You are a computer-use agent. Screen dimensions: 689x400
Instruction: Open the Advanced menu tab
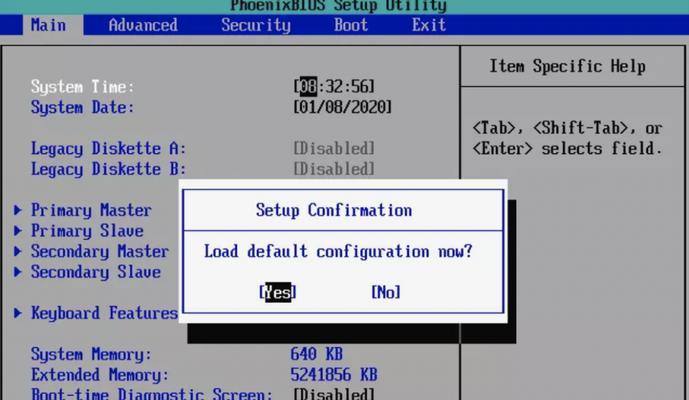click(x=143, y=25)
